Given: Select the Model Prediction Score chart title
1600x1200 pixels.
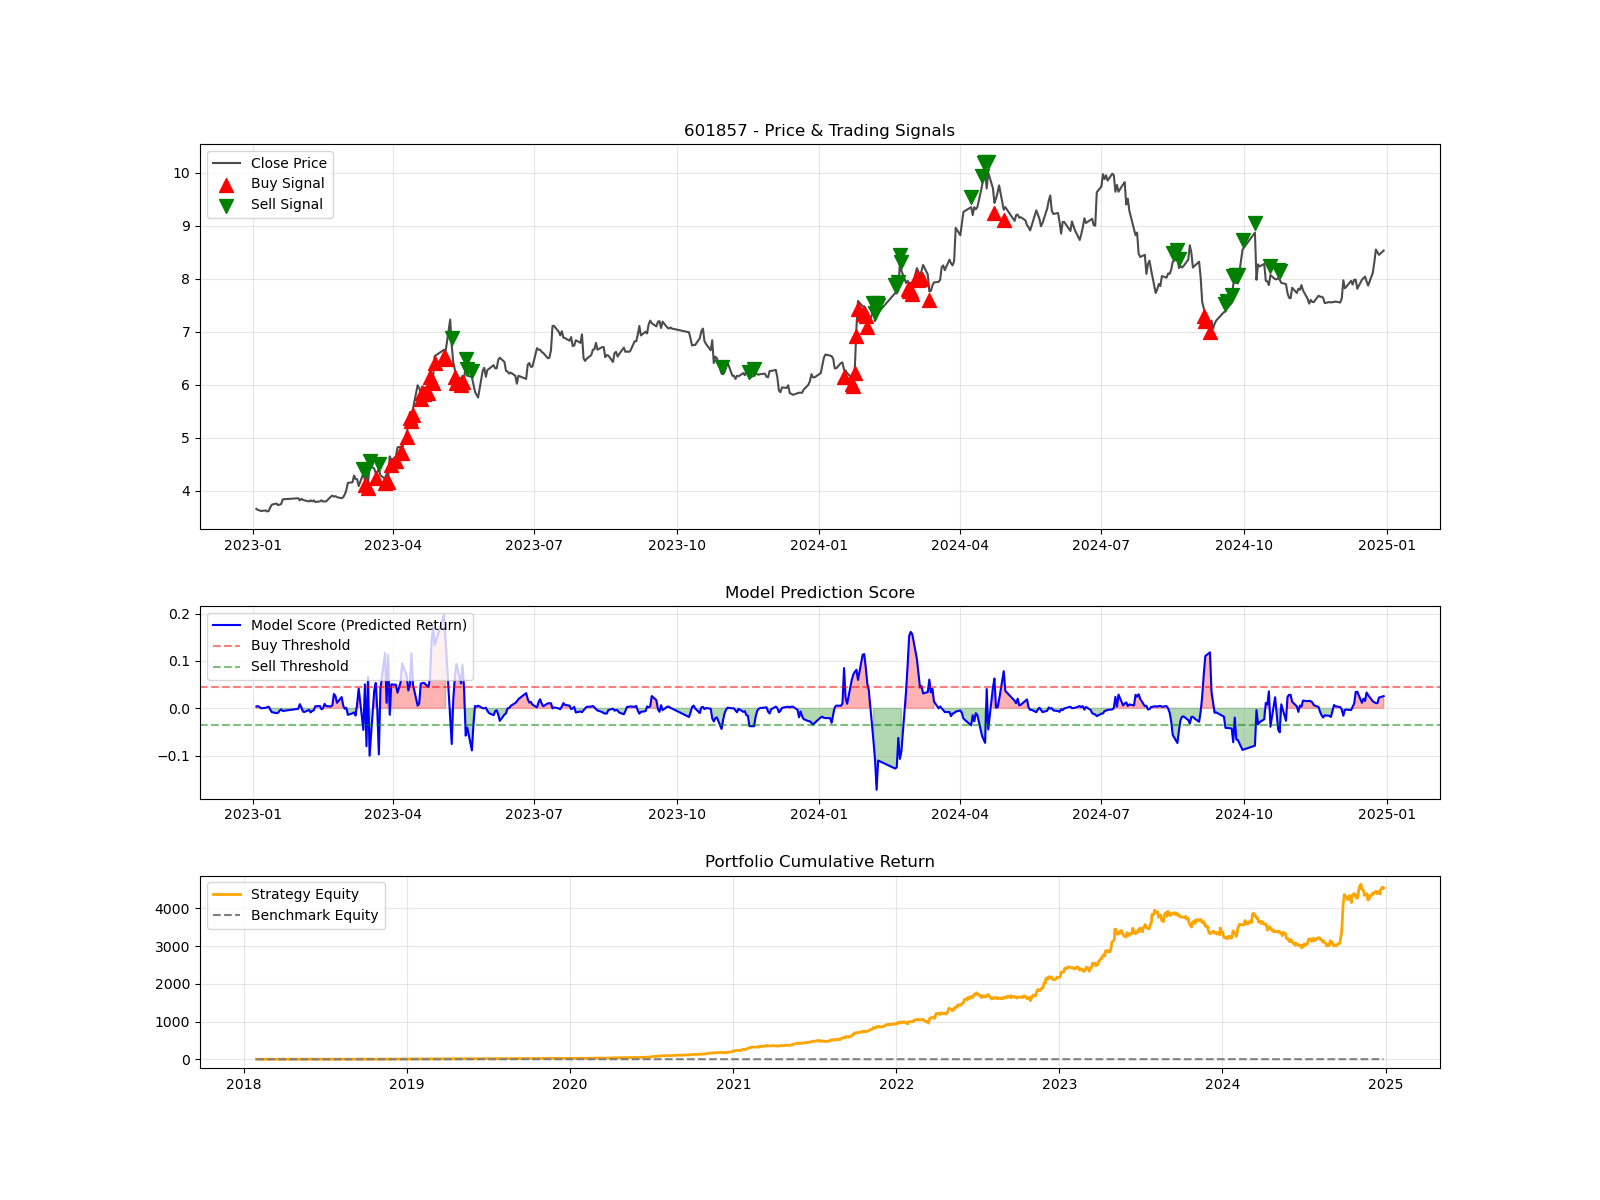Looking at the screenshot, I should (820, 592).
